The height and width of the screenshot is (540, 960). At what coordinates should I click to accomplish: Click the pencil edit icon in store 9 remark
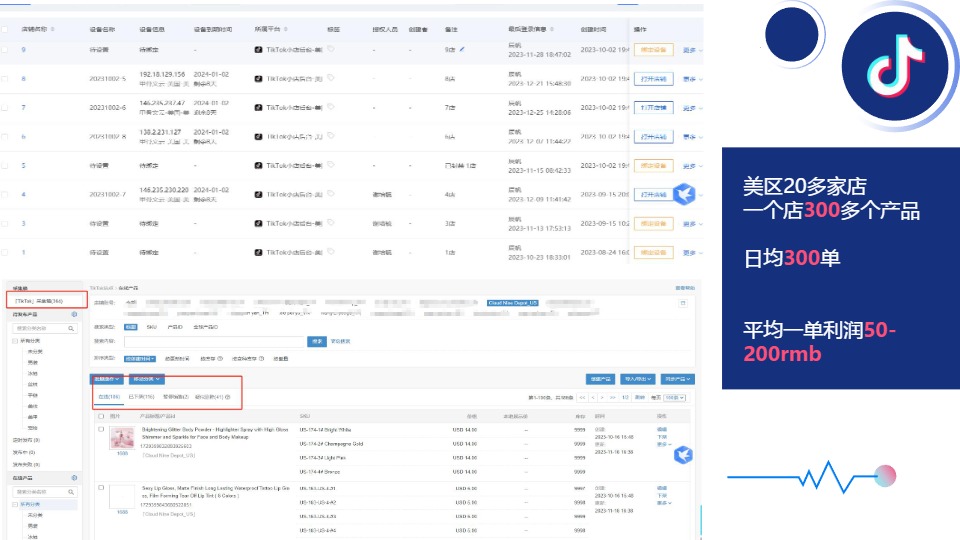(462, 50)
